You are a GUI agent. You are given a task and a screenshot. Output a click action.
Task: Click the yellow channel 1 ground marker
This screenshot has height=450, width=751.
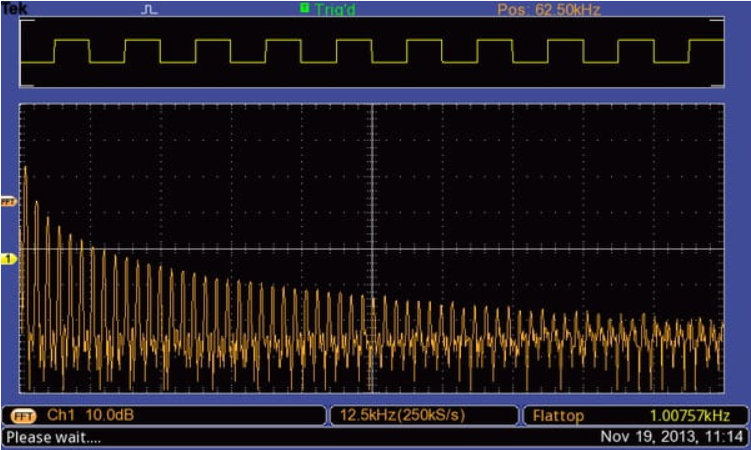point(8,259)
